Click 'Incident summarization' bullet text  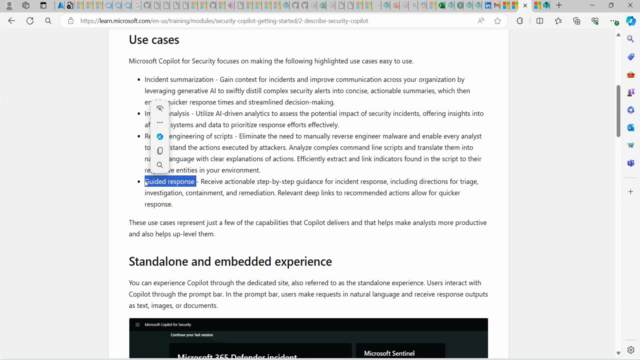pos(179,79)
